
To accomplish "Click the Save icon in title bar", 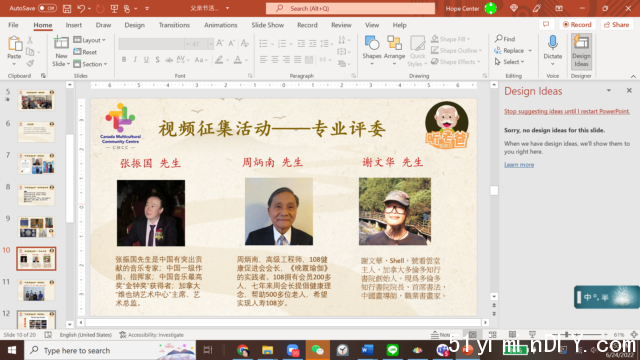I will tap(67, 8).
